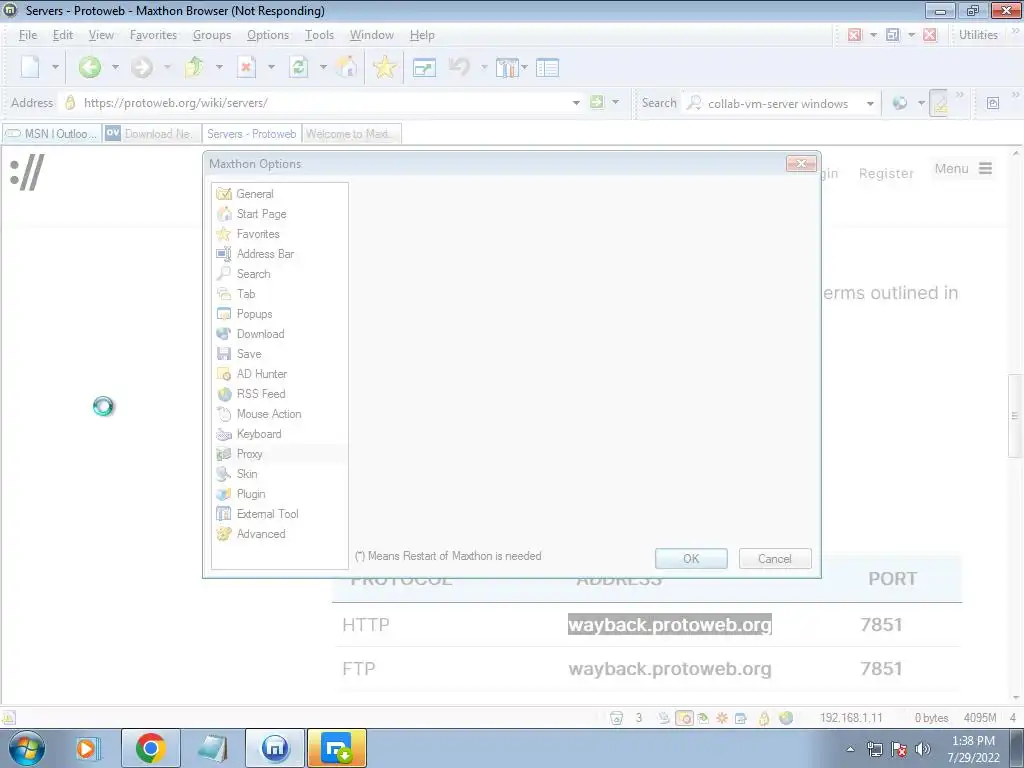Open the Refresh button dropdown arrow
The image size is (1024, 768).
point(323,67)
